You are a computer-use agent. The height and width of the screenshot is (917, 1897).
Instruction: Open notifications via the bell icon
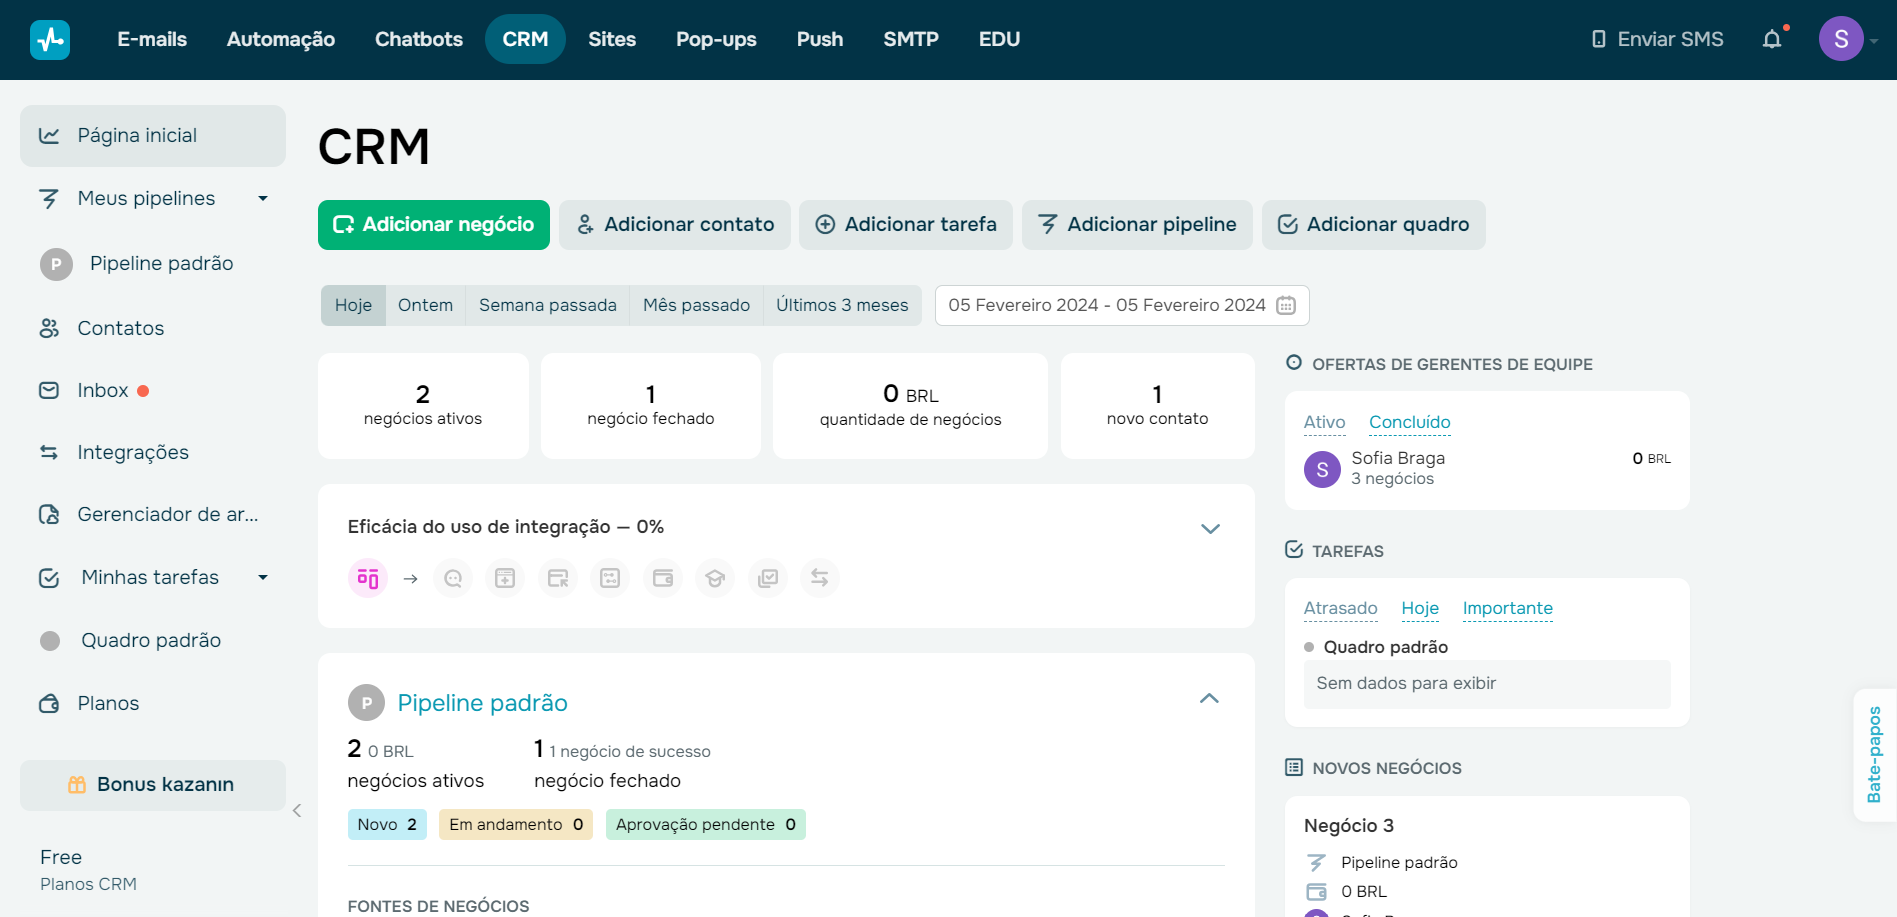pos(1772,38)
